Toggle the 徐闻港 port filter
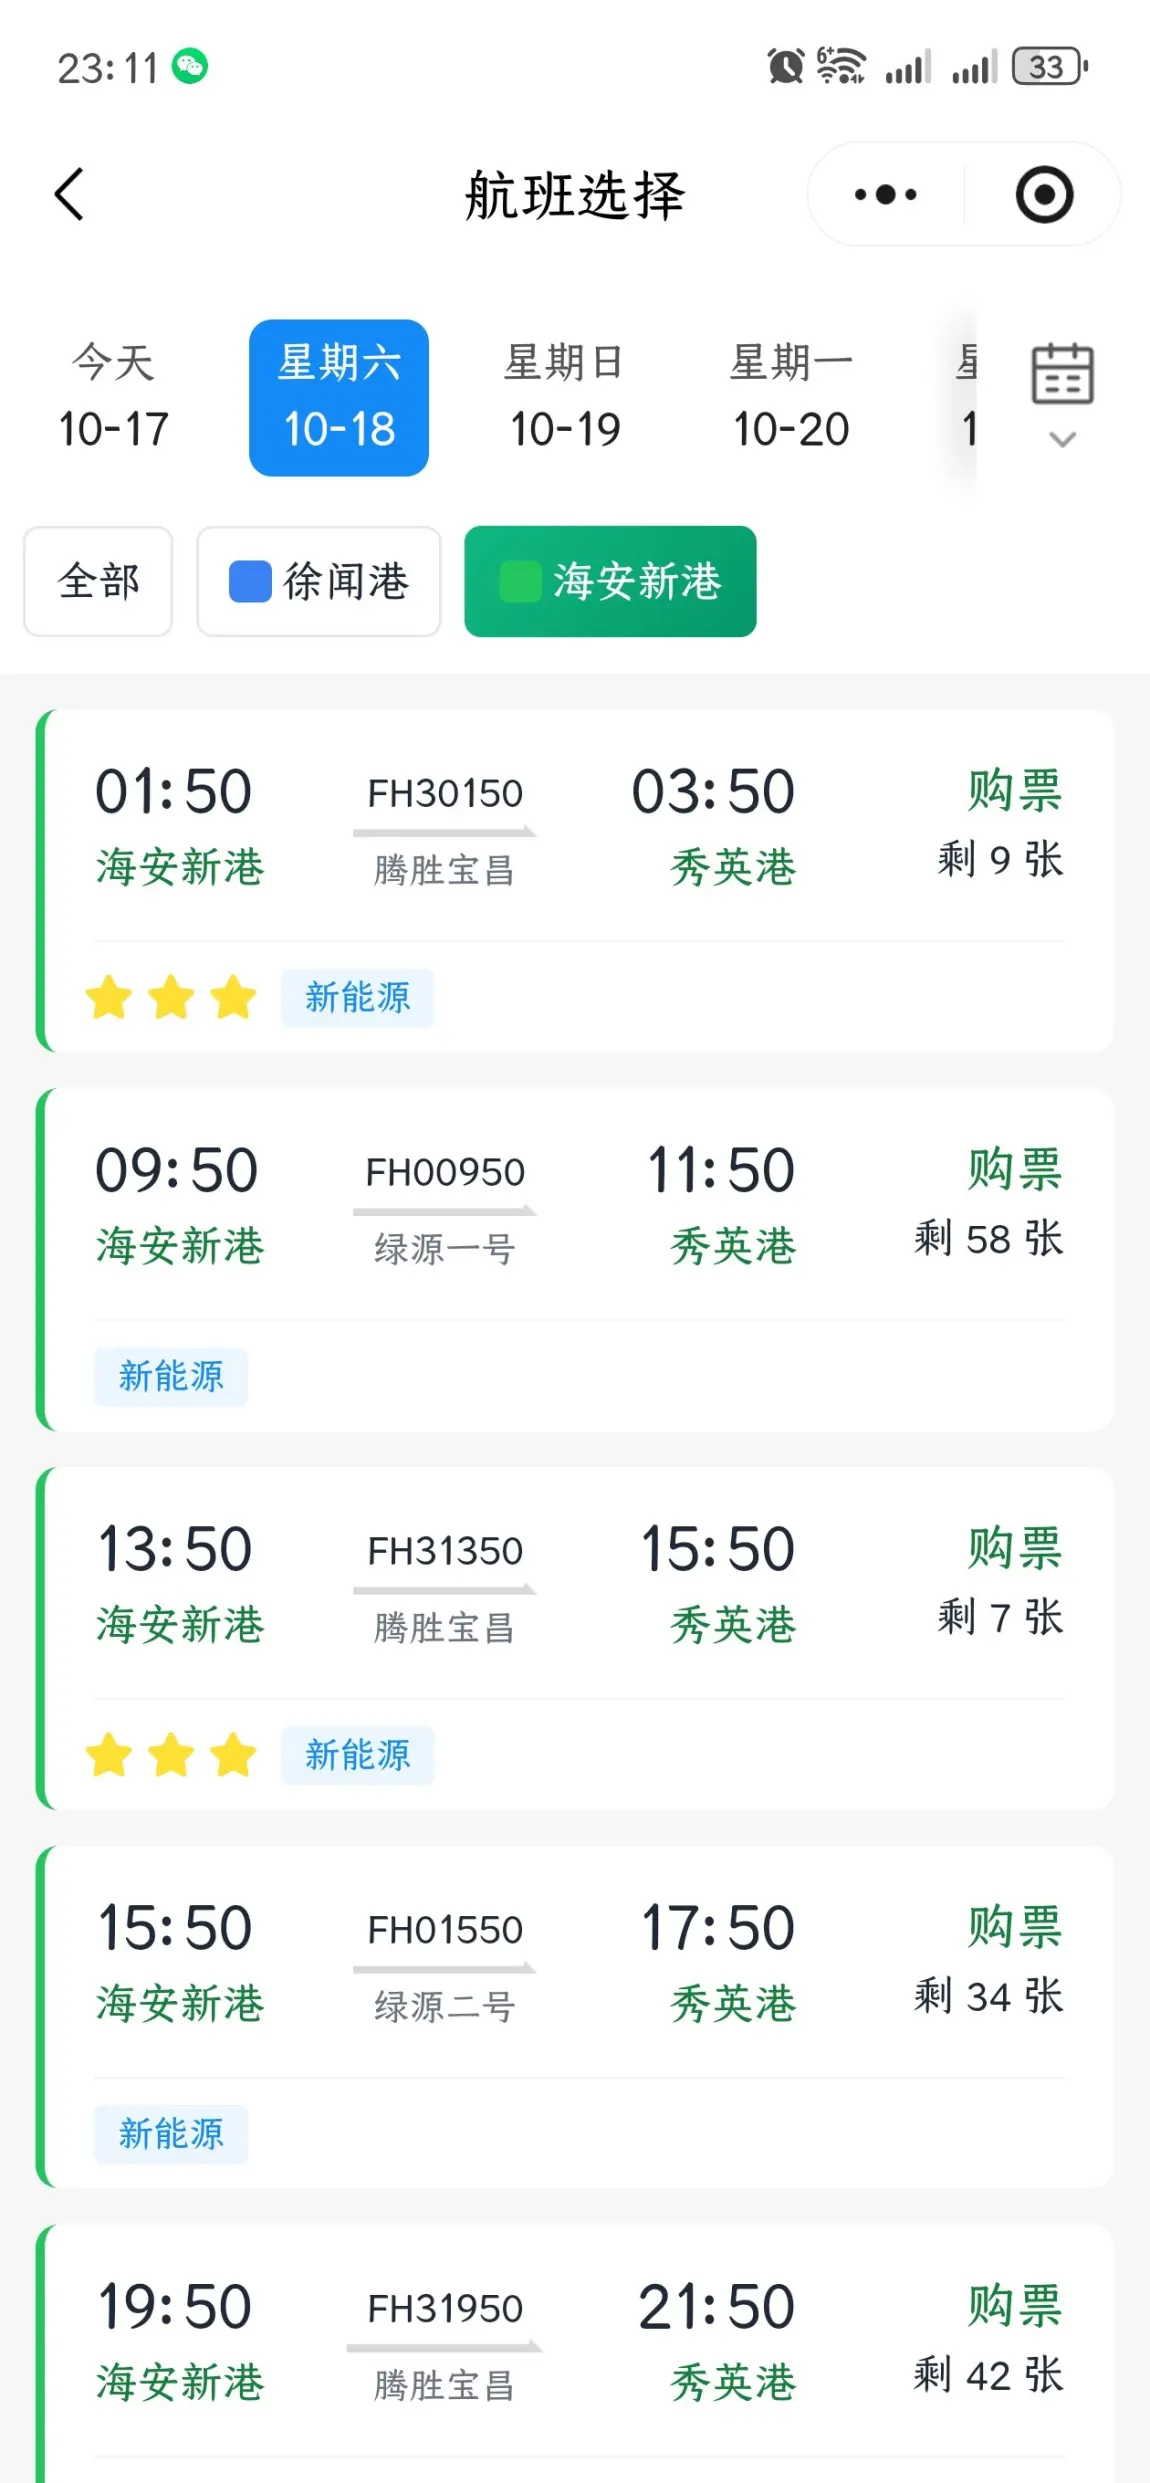The width and height of the screenshot is (1150, 2483). point(319,581)
